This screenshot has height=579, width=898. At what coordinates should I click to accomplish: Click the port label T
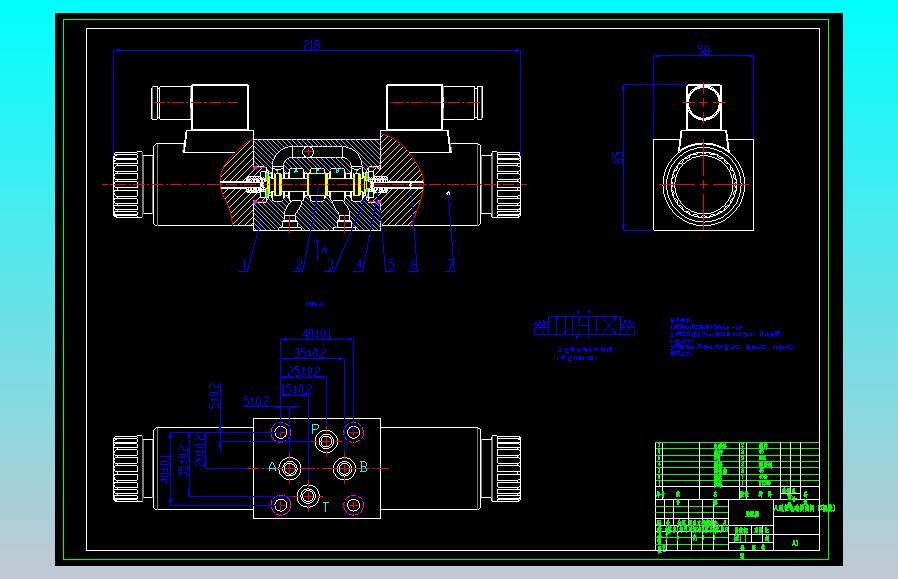pyautogui.click(x=325, y=507)
